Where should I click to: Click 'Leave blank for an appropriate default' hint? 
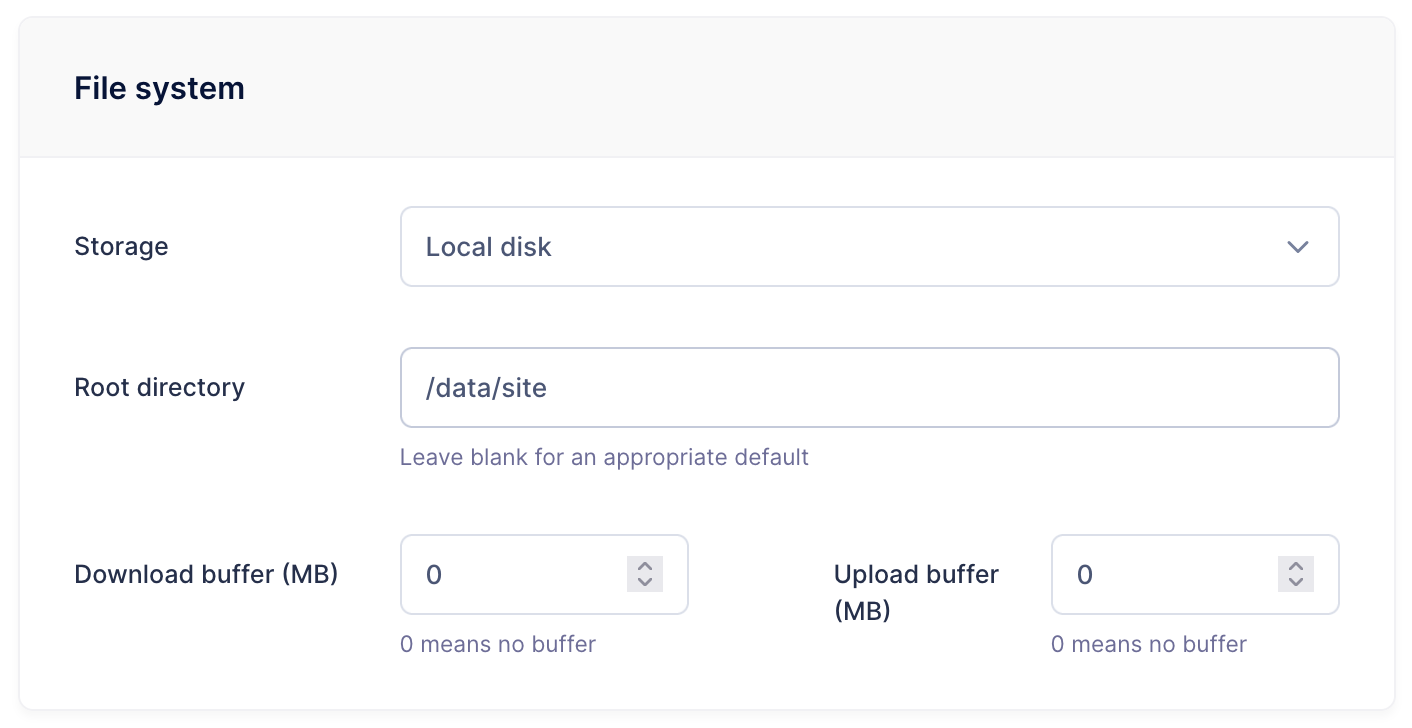point(604,457)
